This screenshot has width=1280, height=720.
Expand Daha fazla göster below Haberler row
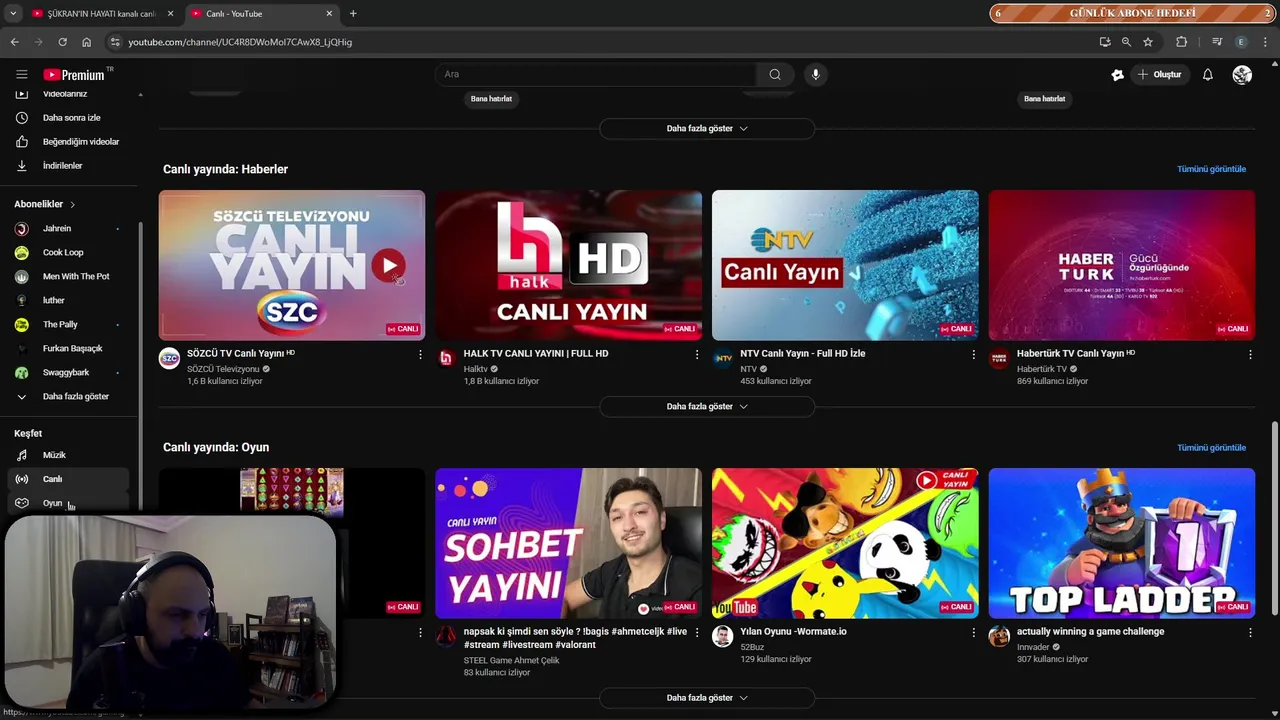[707, 407]
